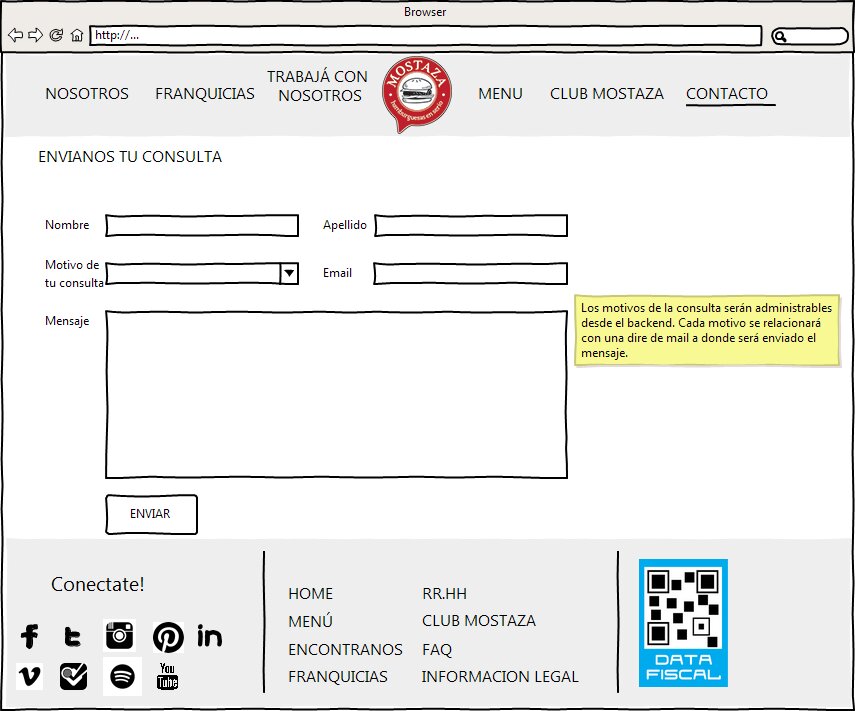This screenshot has width=855, height=711.
Task: Open the Facebook social icon
Action: pyautogui.click(x=29, y=636)
